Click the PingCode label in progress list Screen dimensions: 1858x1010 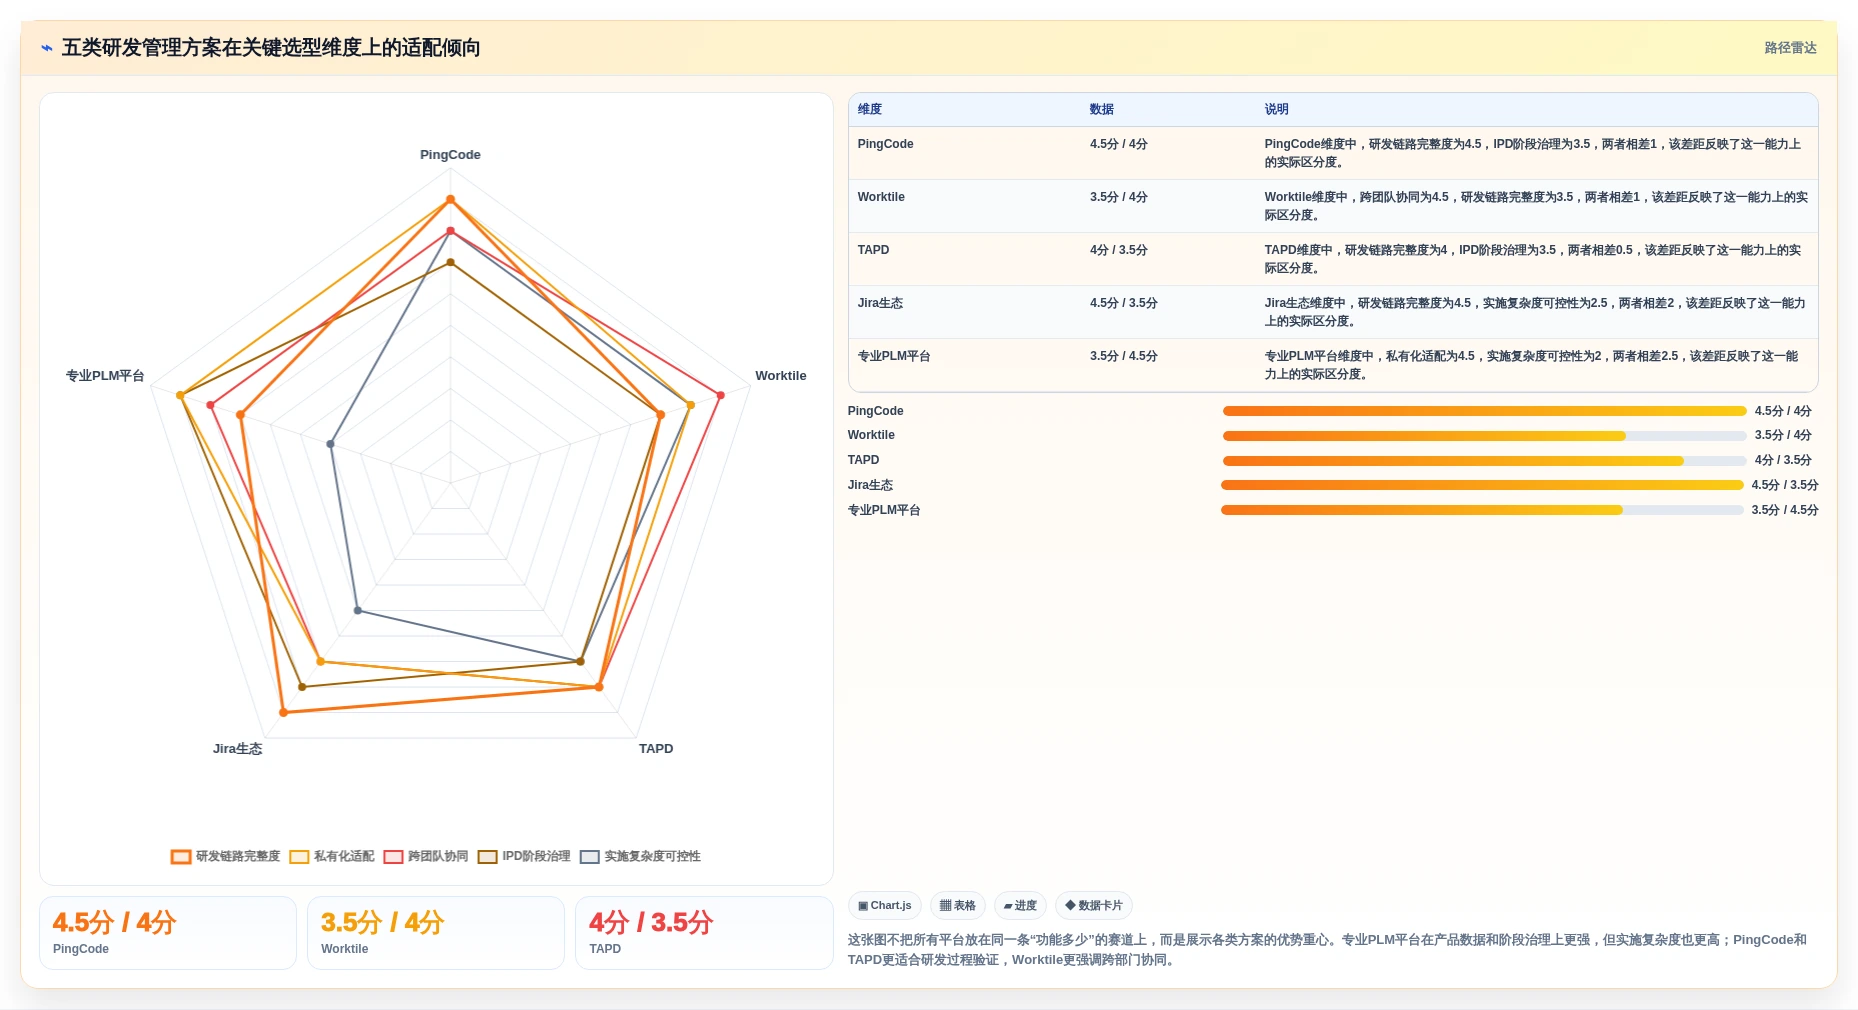875,411
